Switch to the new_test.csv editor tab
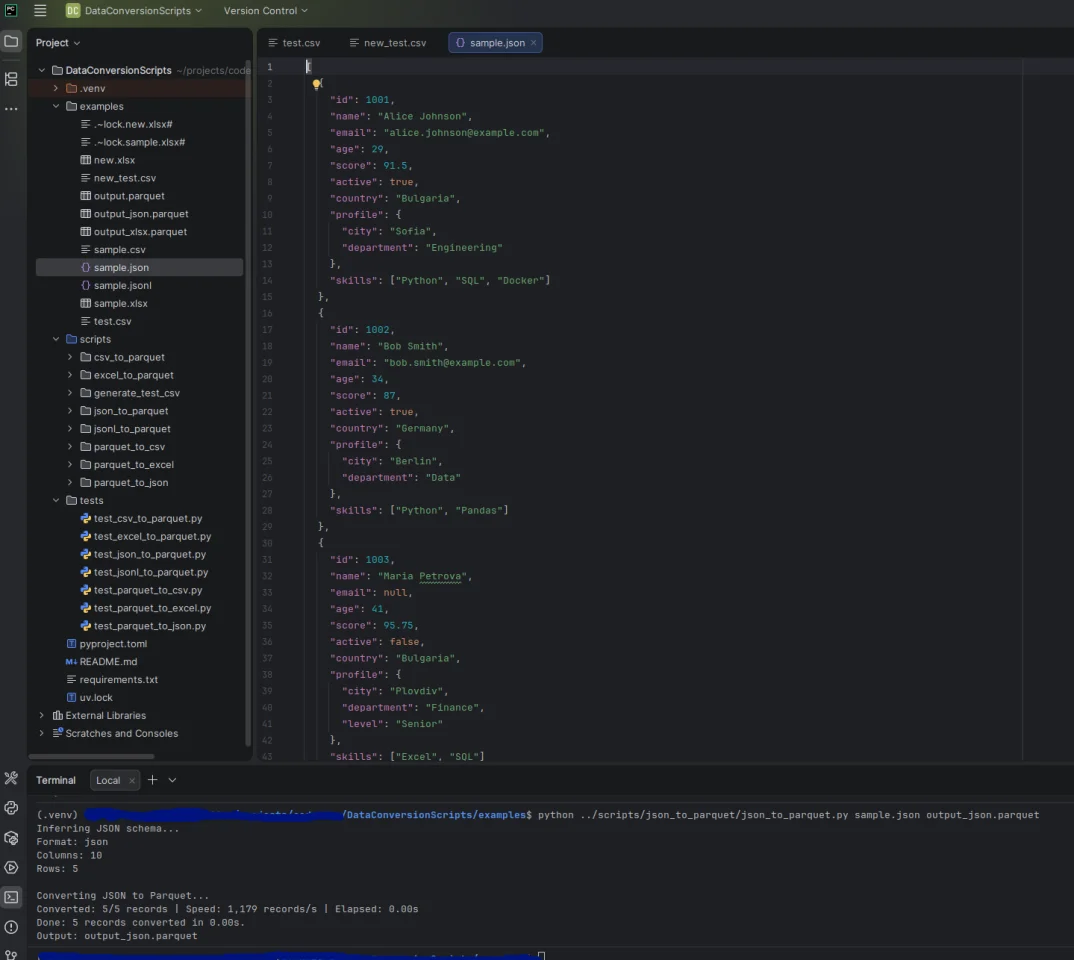Image resolution: width=1074 pixels, height=960 pixels. [x=388, y=42]
